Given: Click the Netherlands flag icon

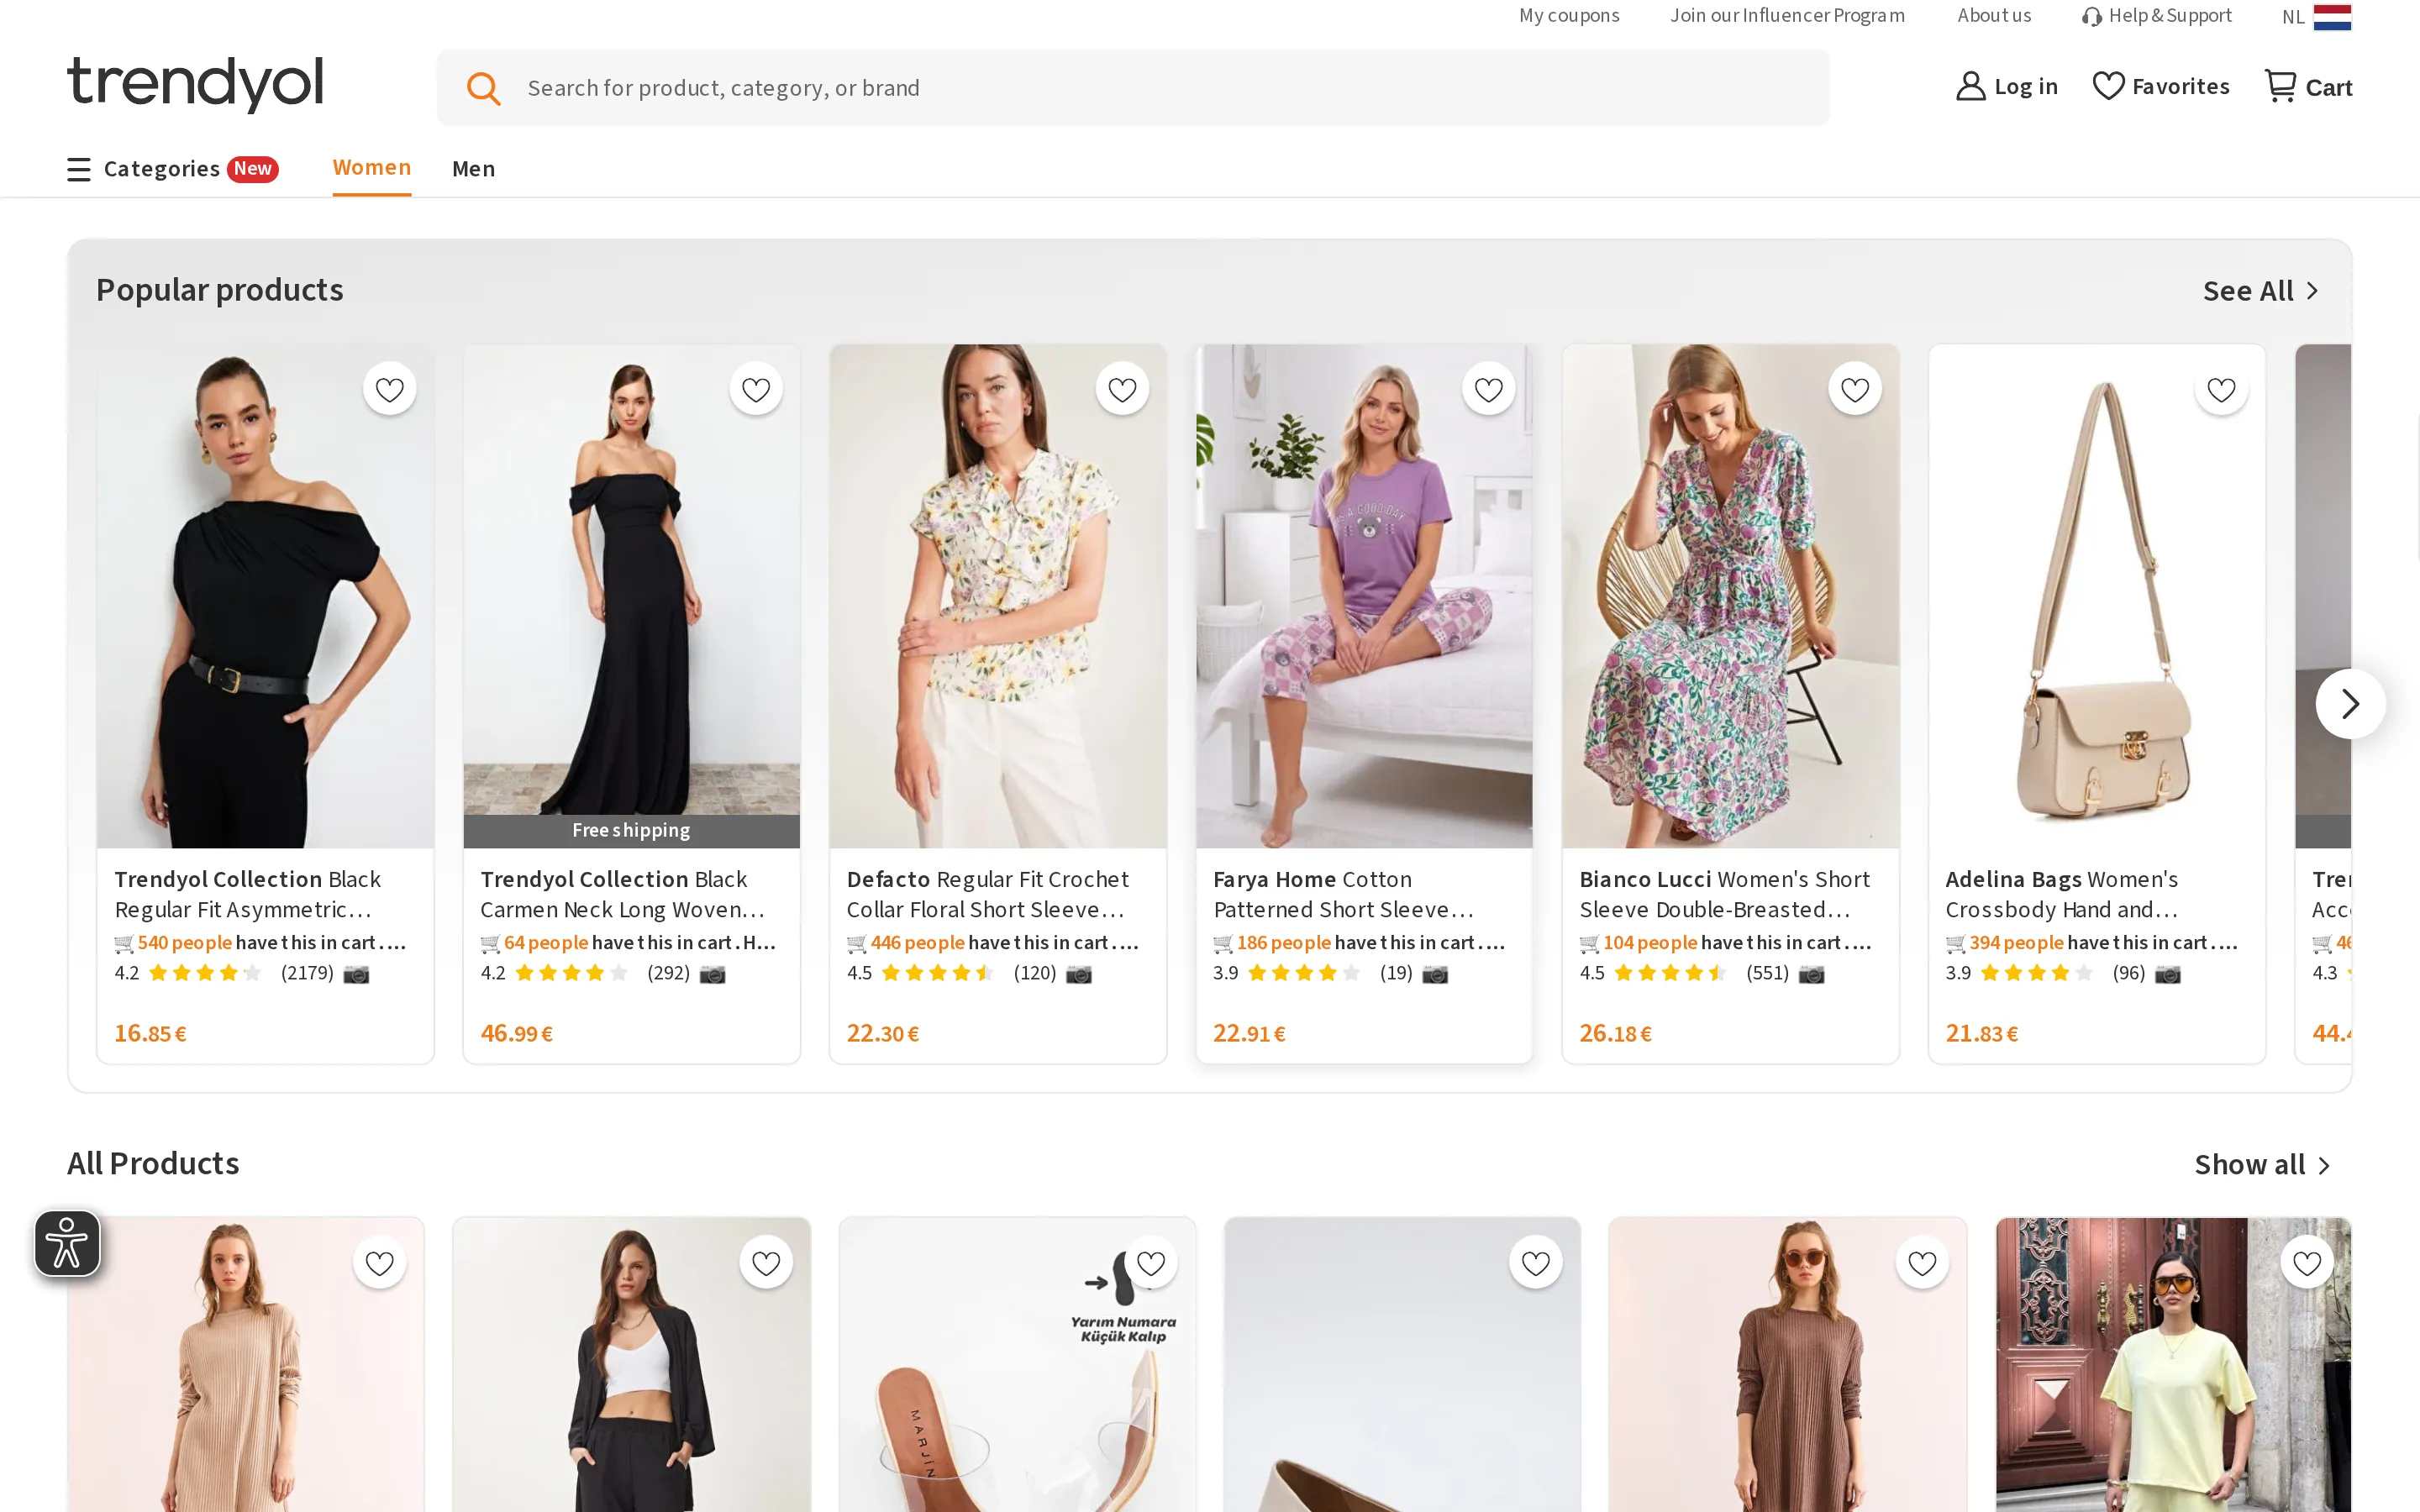Looking at the screenshot, I should click(2332, 17).
